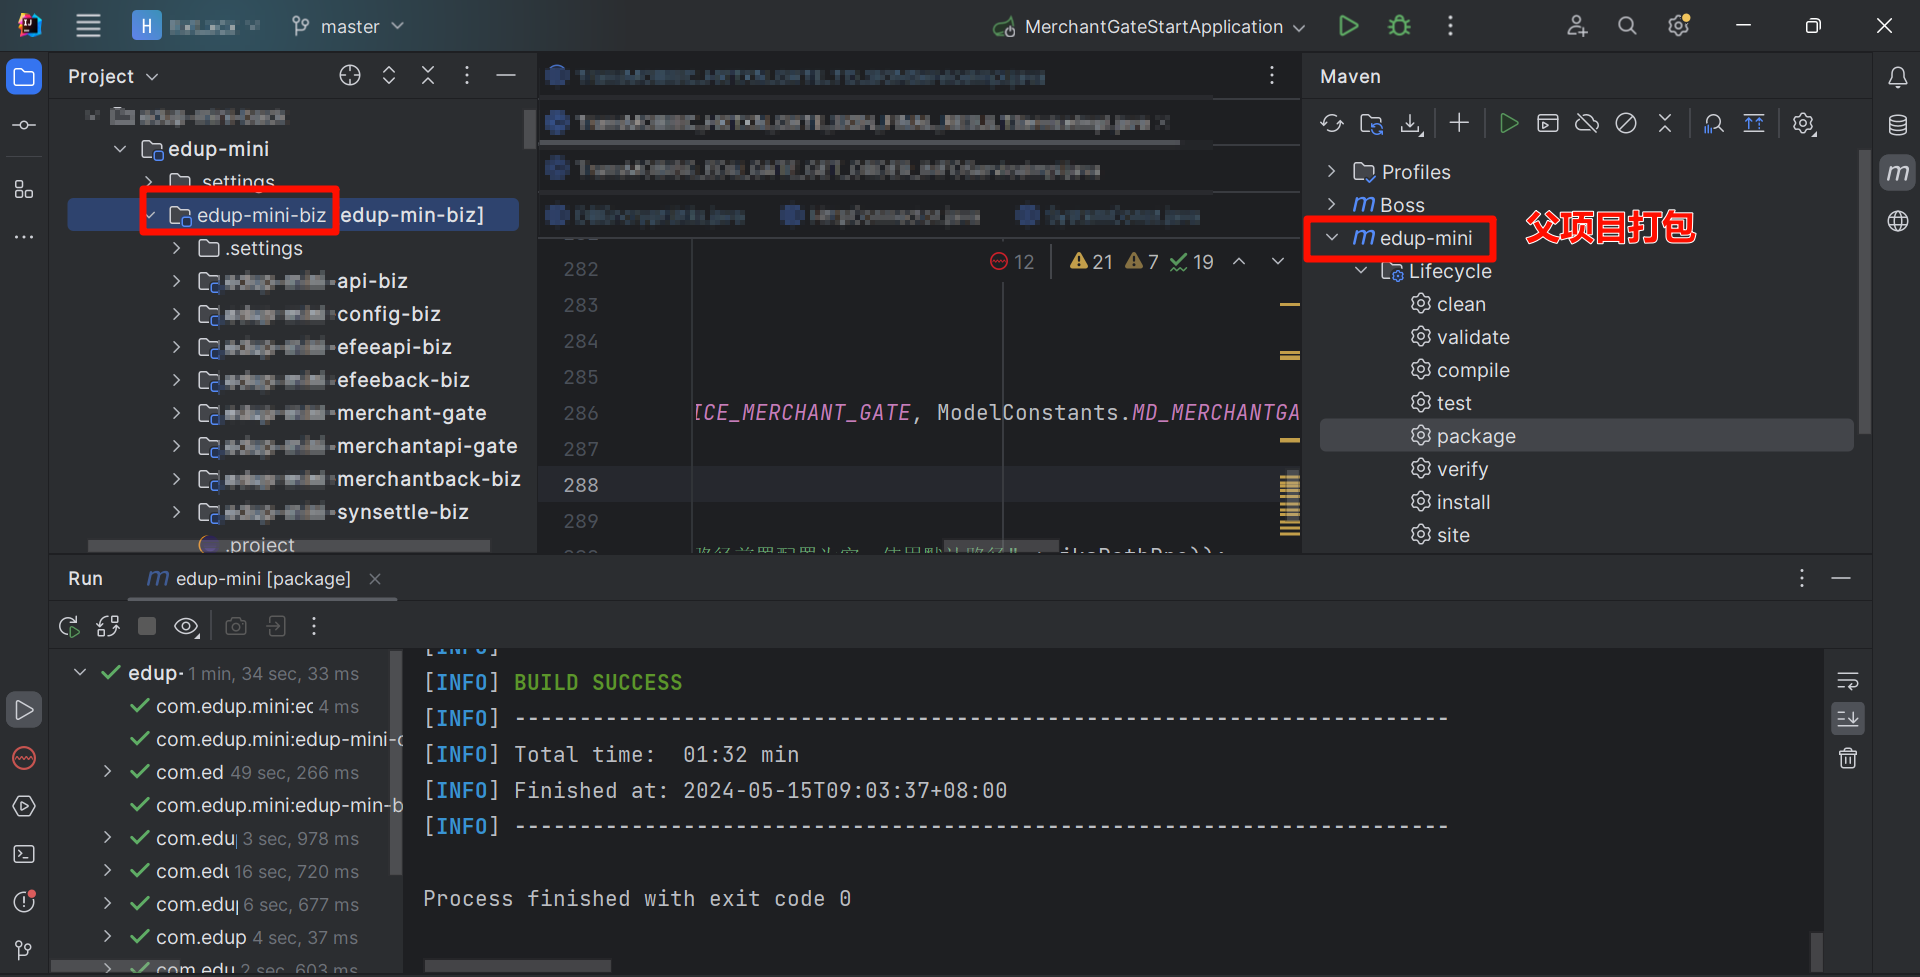The height and width of the screenshot is (977, 1920).
Task: Click the green Run button in title bar
Action: [x=1348, y=26]
